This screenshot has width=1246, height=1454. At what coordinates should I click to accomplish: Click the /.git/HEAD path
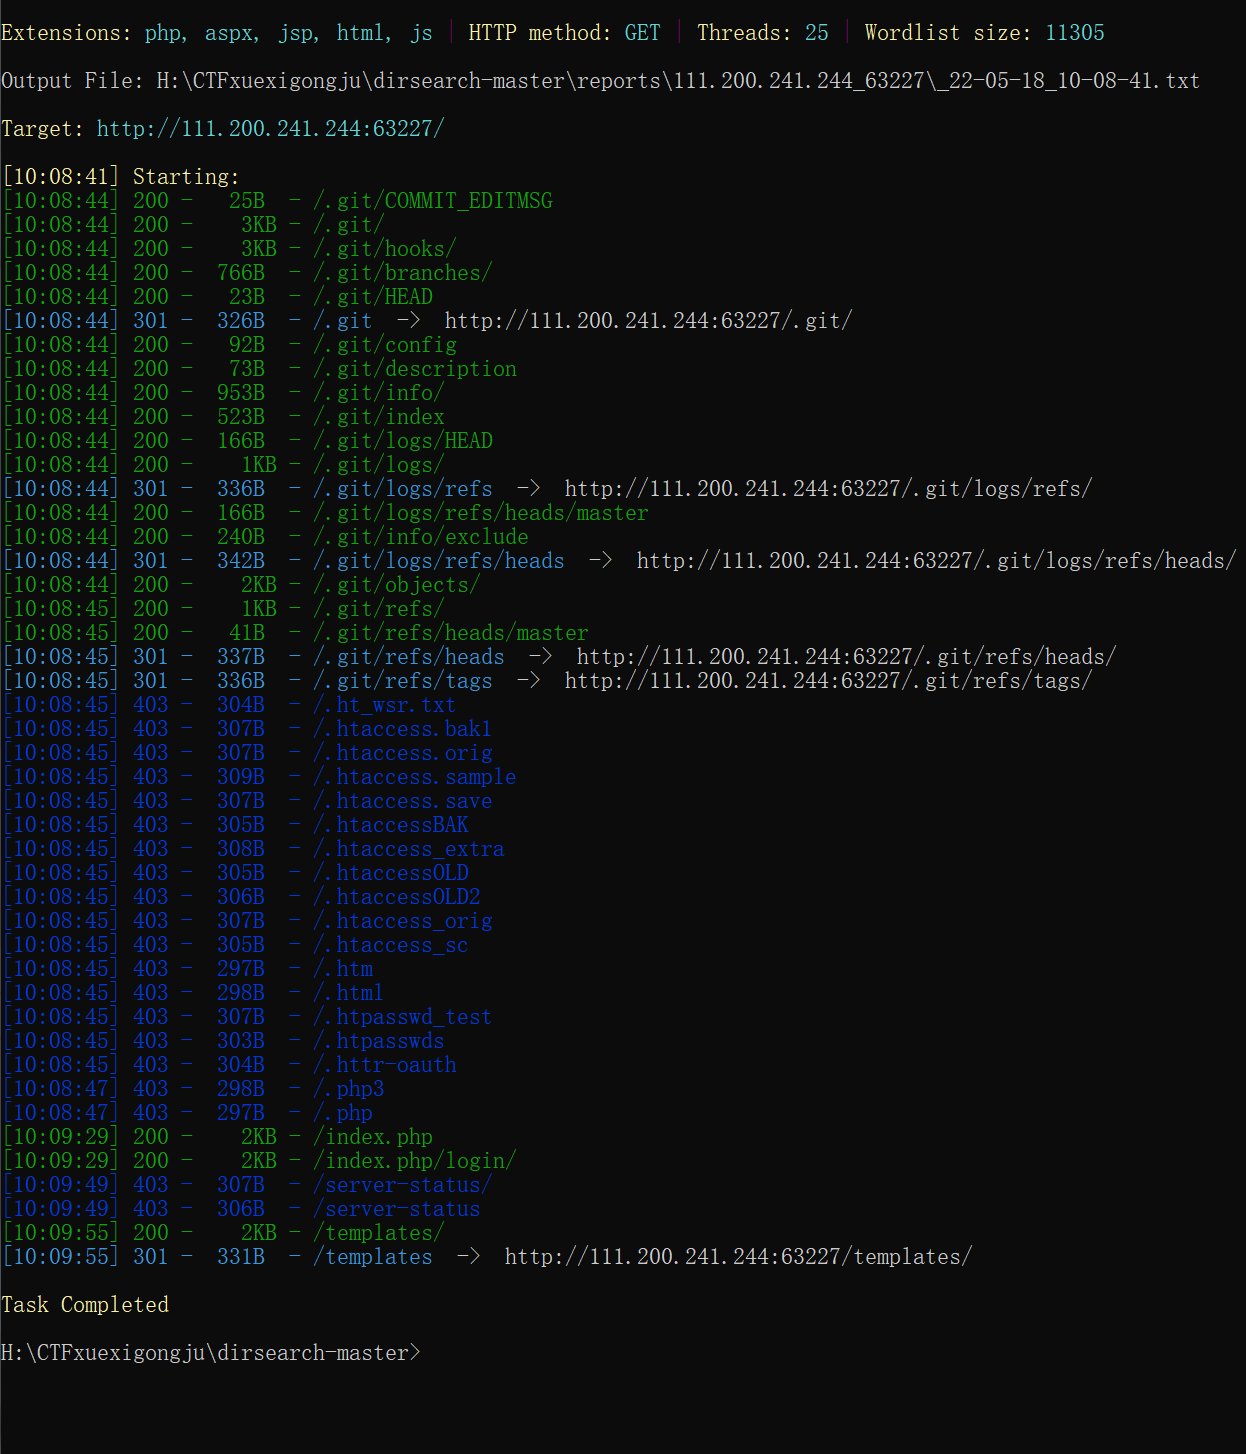pyautogui.click(x=373, y=297)
